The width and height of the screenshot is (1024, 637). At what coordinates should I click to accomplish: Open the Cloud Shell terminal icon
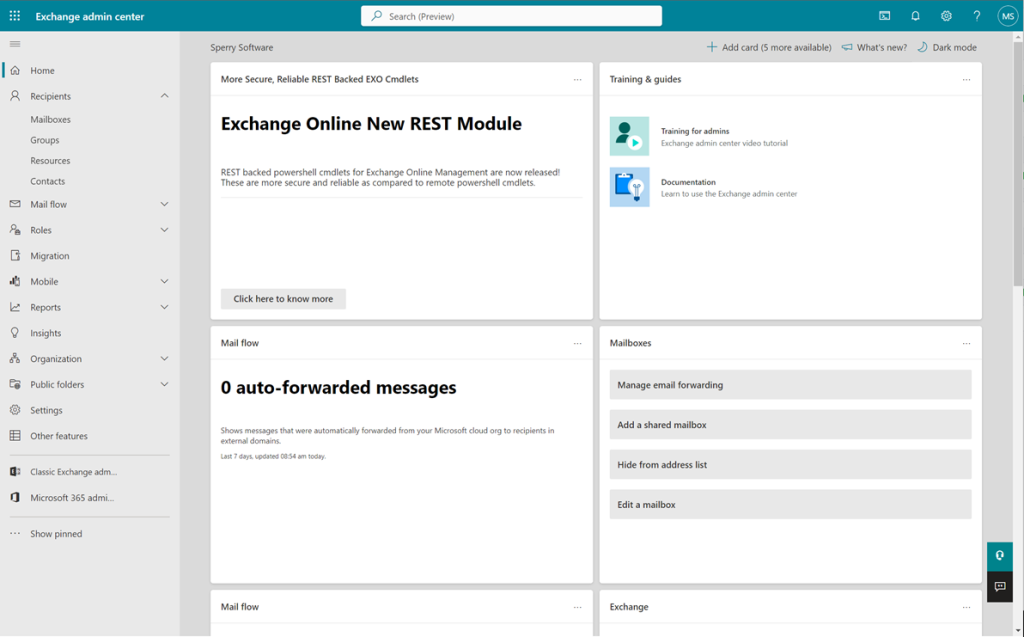pyautogui.click(x=883, y=16)
